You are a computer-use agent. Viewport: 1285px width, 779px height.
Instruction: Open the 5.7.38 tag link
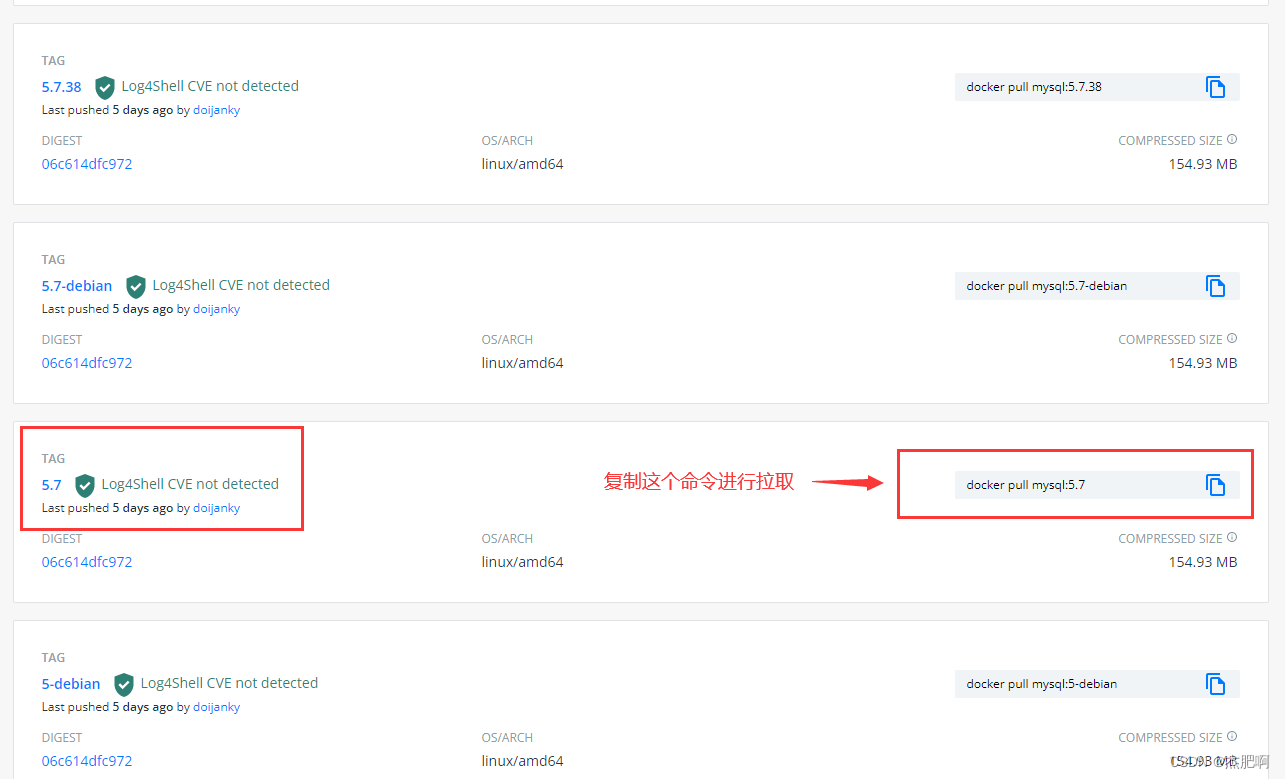(62, 87)
